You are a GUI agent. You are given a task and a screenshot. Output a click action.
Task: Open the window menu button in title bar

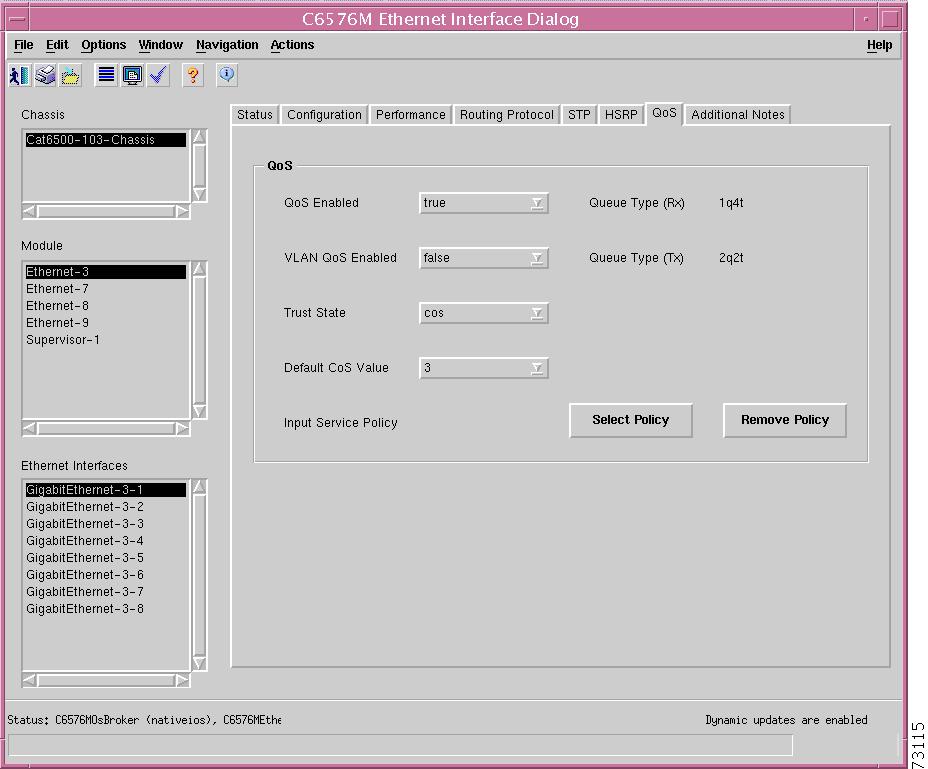[x=17, y=20]
